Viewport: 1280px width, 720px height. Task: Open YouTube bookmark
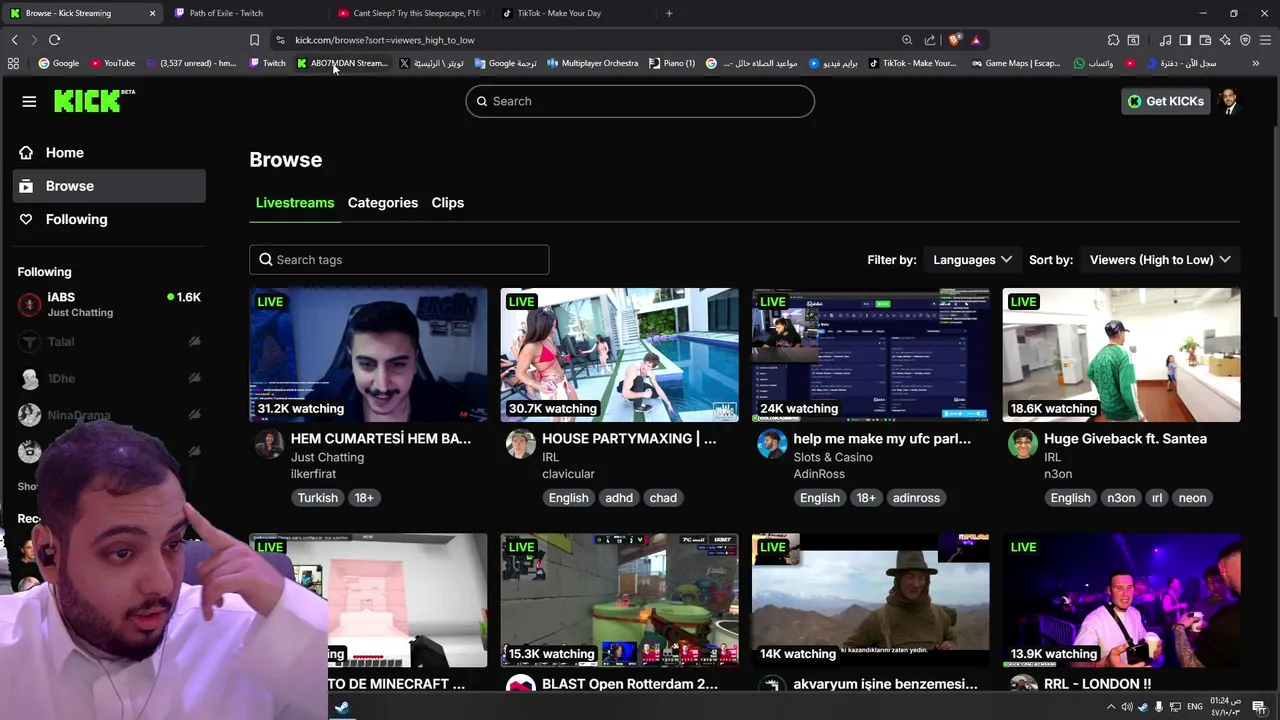(x=112, y=63)
